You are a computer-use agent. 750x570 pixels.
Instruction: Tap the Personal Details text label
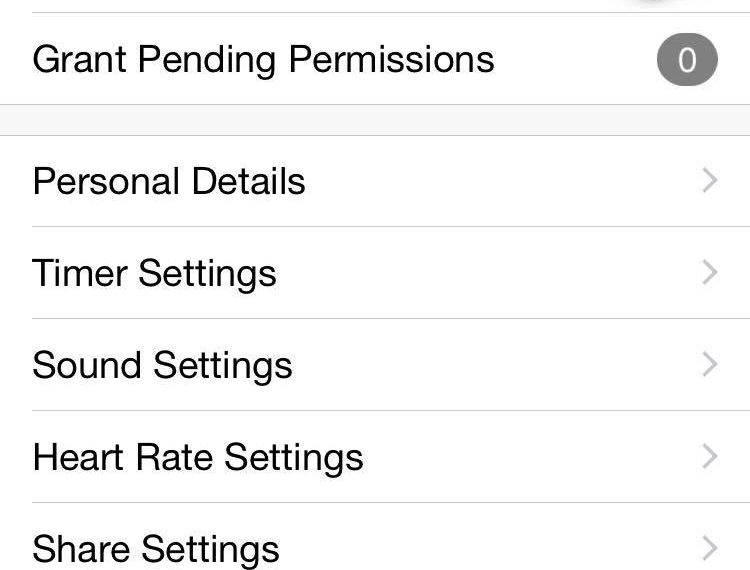[169, 181]
